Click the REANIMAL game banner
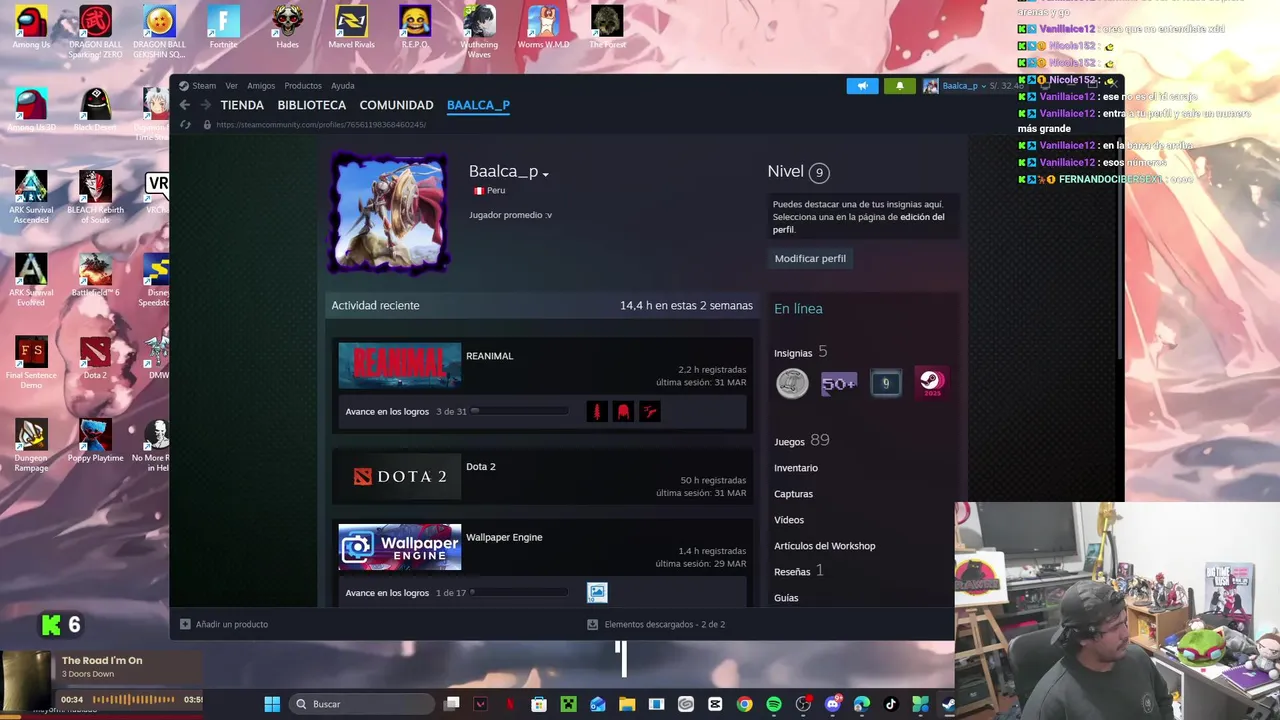1280x720 pixels. click(400, 365)
